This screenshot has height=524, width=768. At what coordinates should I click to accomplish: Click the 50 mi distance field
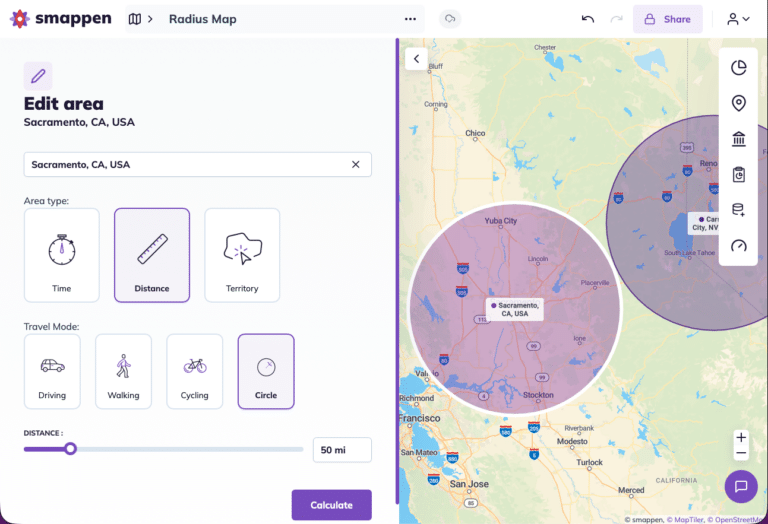[x=342, y=450]
